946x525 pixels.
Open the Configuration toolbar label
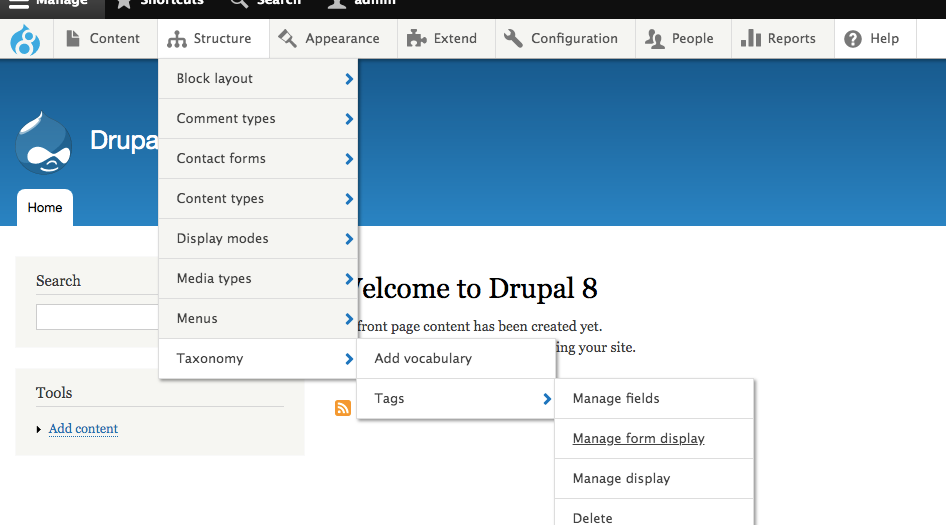[x=574, y=39]
